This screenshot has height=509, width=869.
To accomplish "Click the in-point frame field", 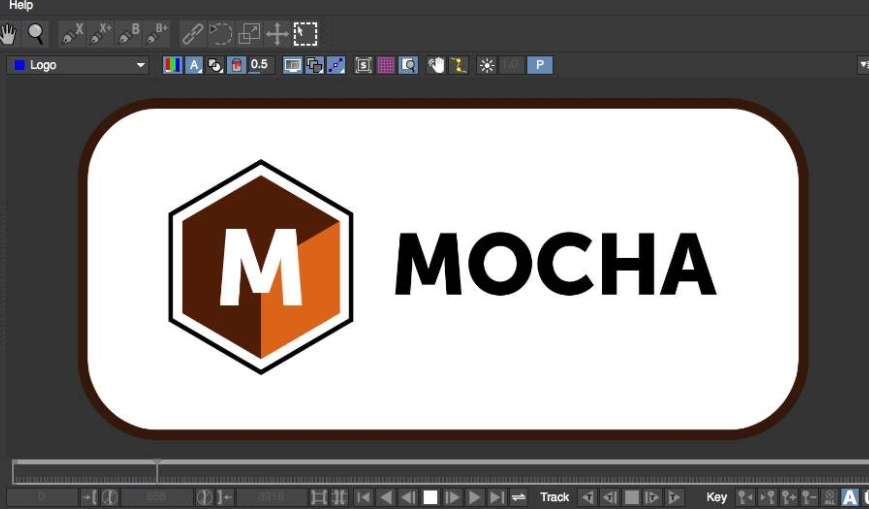I will [x=42, y=497].
